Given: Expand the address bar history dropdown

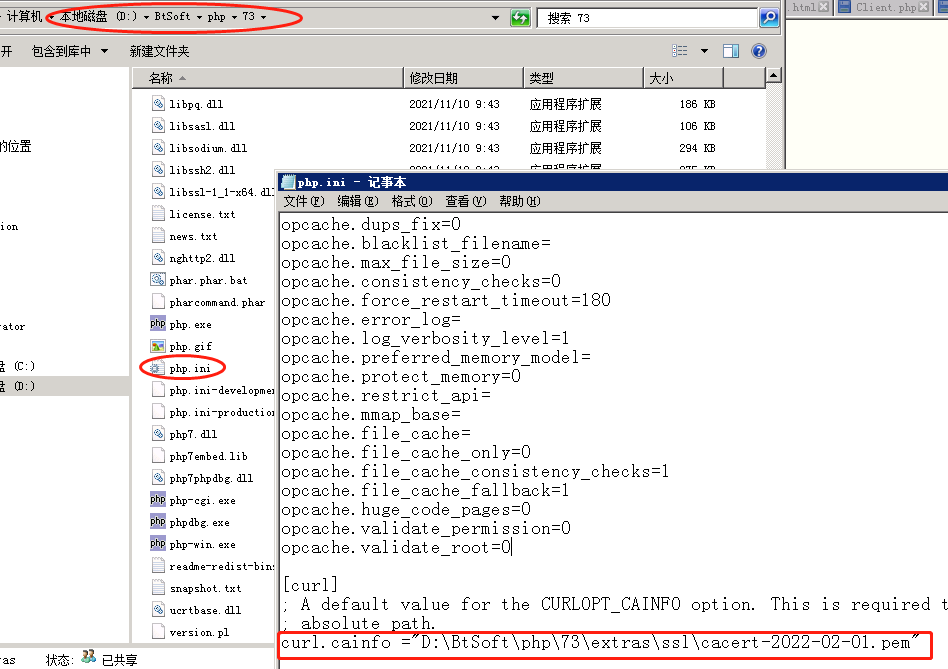Looking at the screenshot, I should 496,18.
